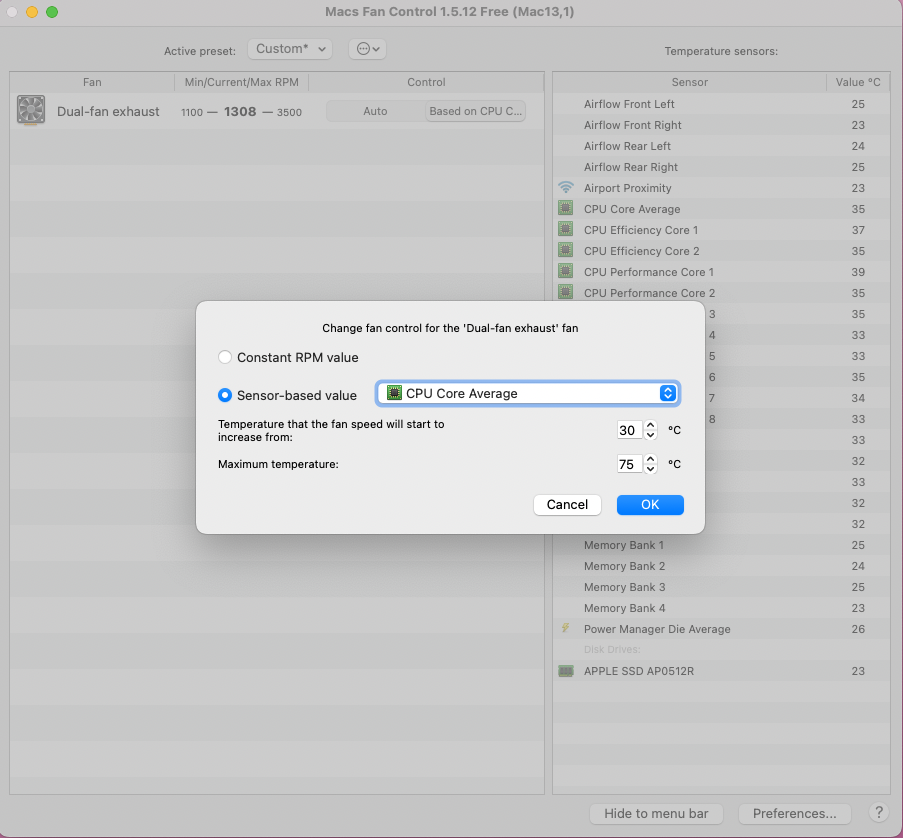Click the Airport Proximity wifi icon

[566, 188]
